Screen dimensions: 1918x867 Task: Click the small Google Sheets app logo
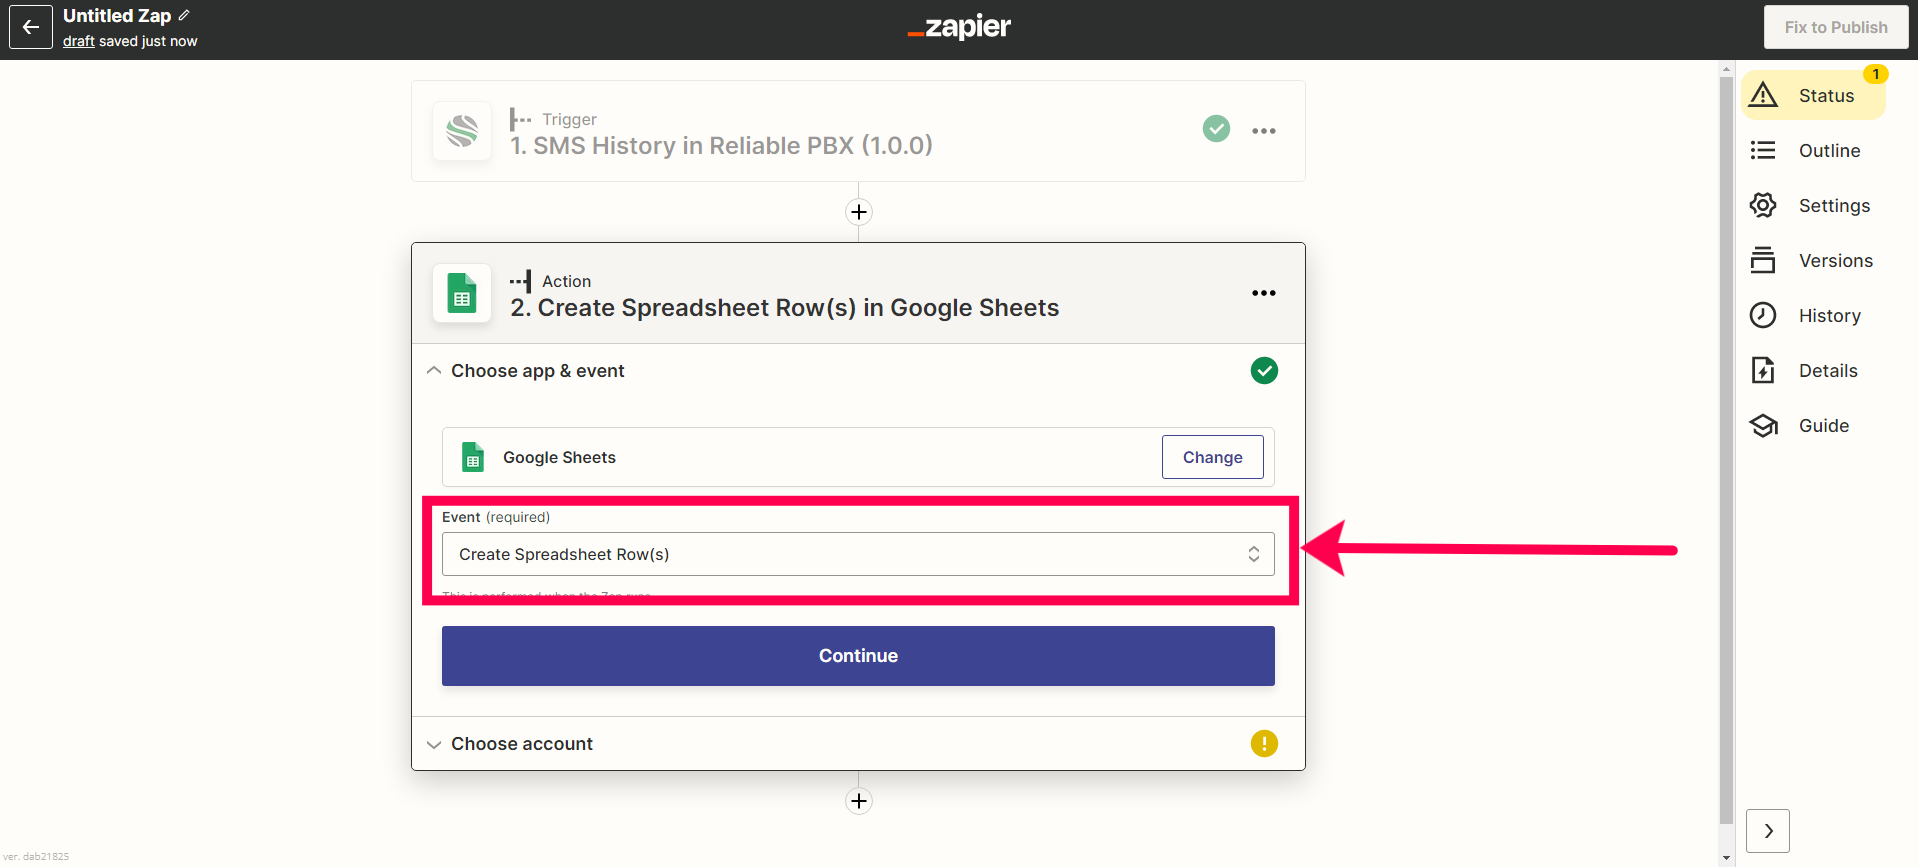point(473,457)
